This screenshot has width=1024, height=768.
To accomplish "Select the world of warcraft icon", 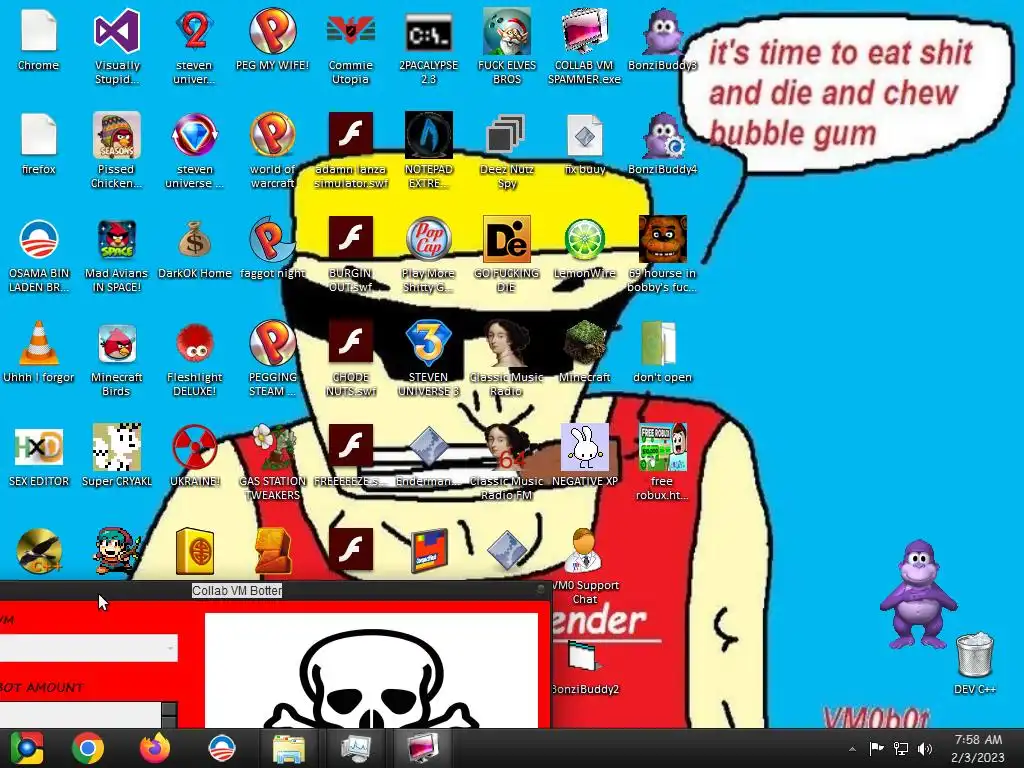I will click(x=272, y=151).
